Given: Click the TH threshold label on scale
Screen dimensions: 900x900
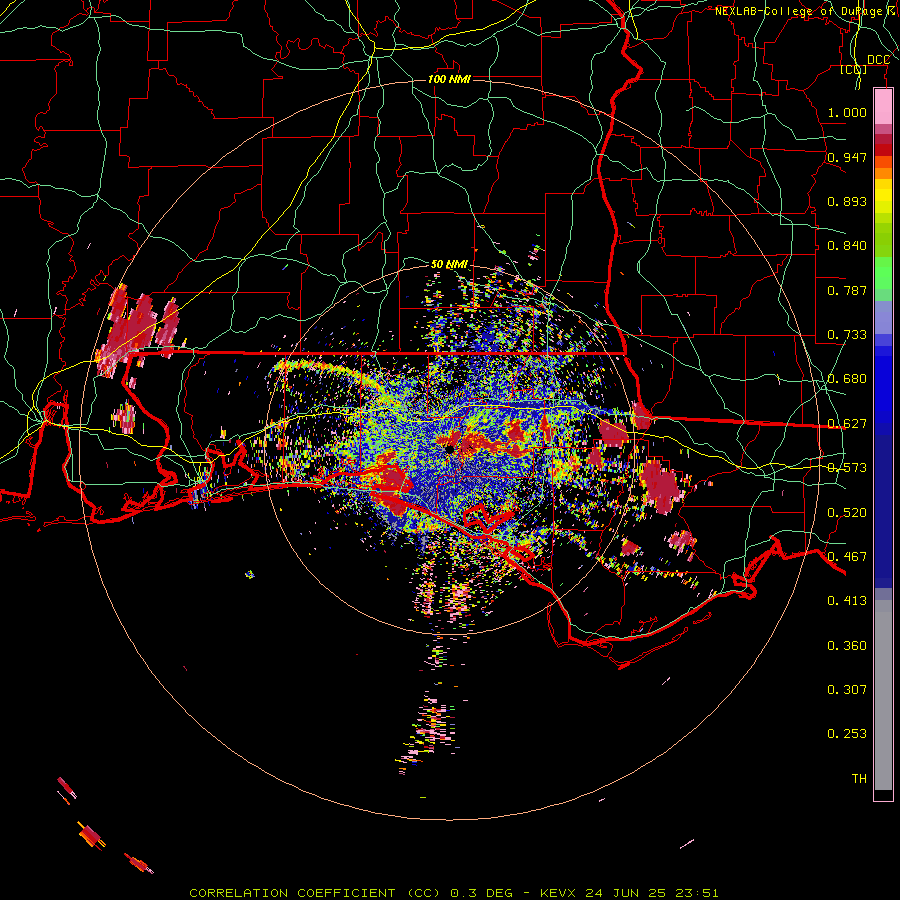Looking at the screenshot, I should pyautogui.click(x=859, y=779).
